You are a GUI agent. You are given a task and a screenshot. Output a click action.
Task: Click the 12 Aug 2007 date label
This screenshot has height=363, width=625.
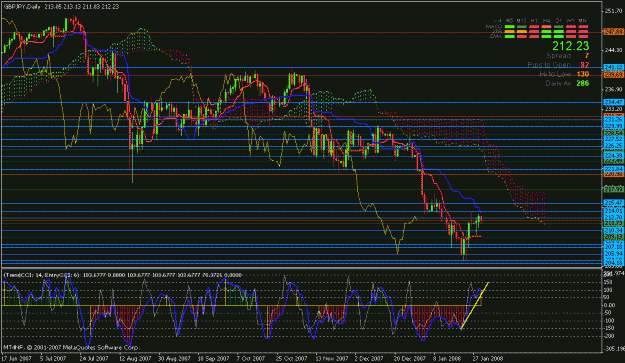[134, 358]
